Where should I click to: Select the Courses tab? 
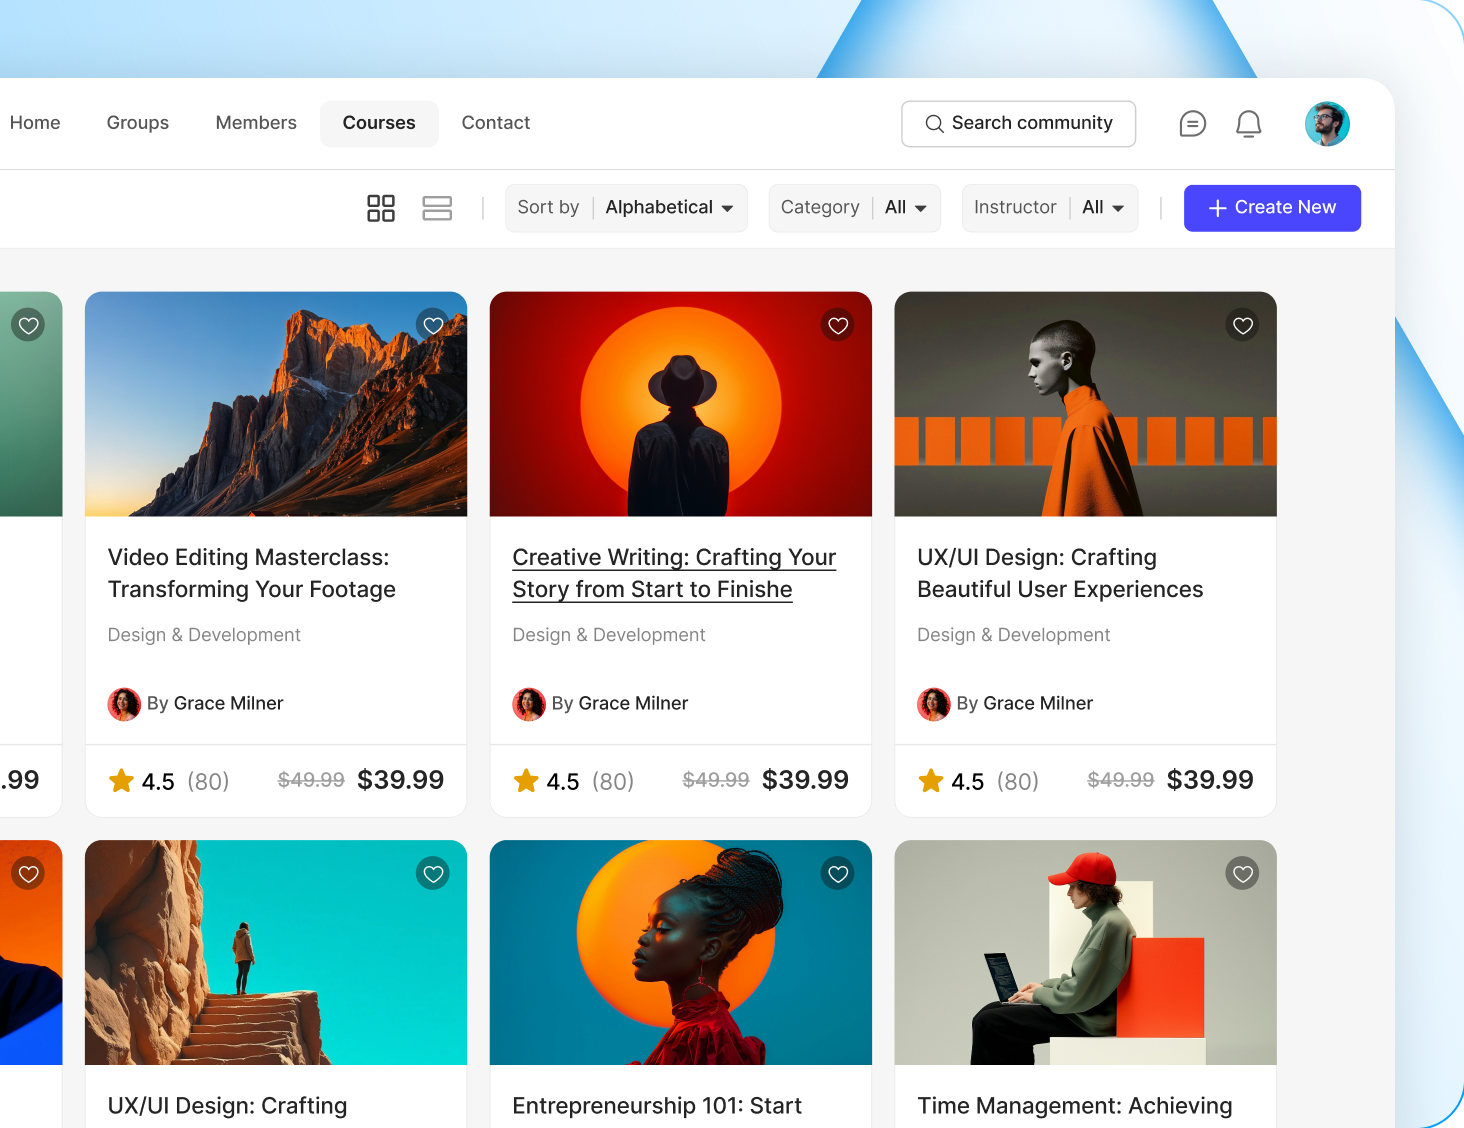click(379, 123)
